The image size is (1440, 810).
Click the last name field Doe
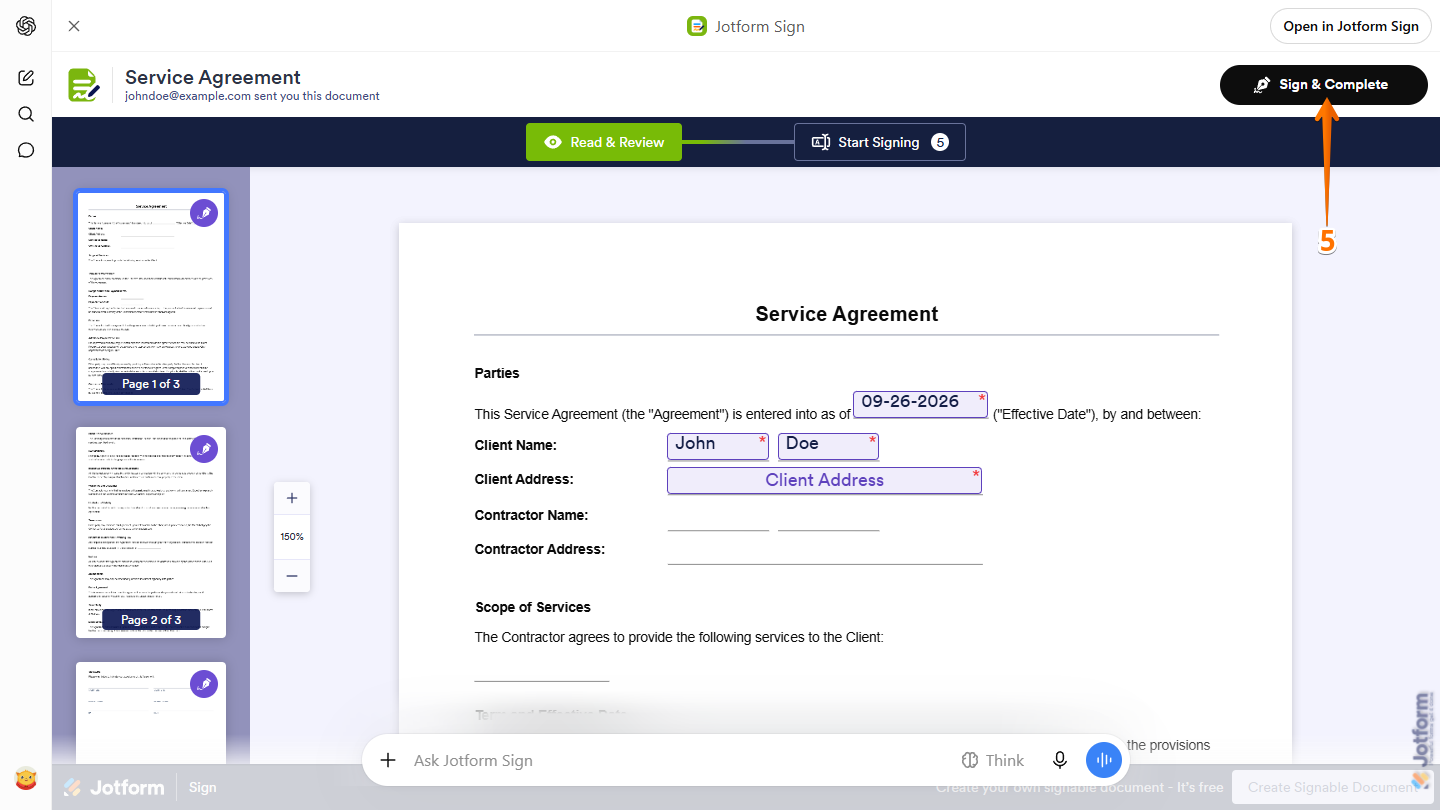(828, 446)
